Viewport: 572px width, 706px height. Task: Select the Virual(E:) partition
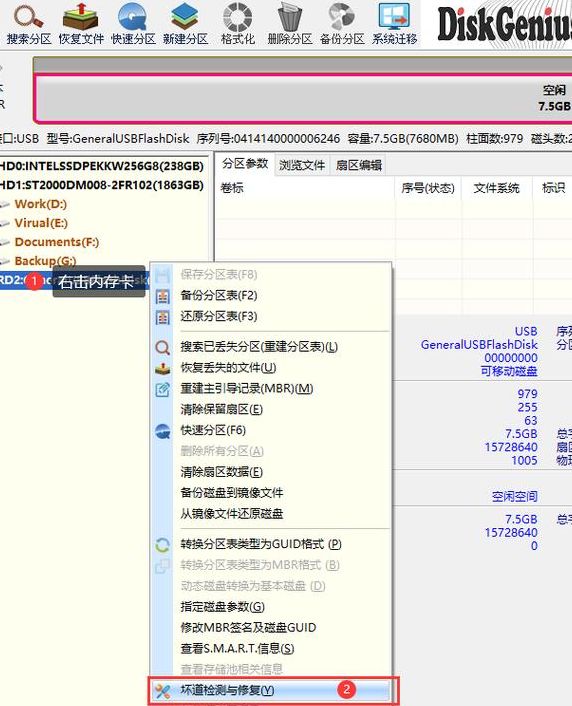(x=41, y=223)
